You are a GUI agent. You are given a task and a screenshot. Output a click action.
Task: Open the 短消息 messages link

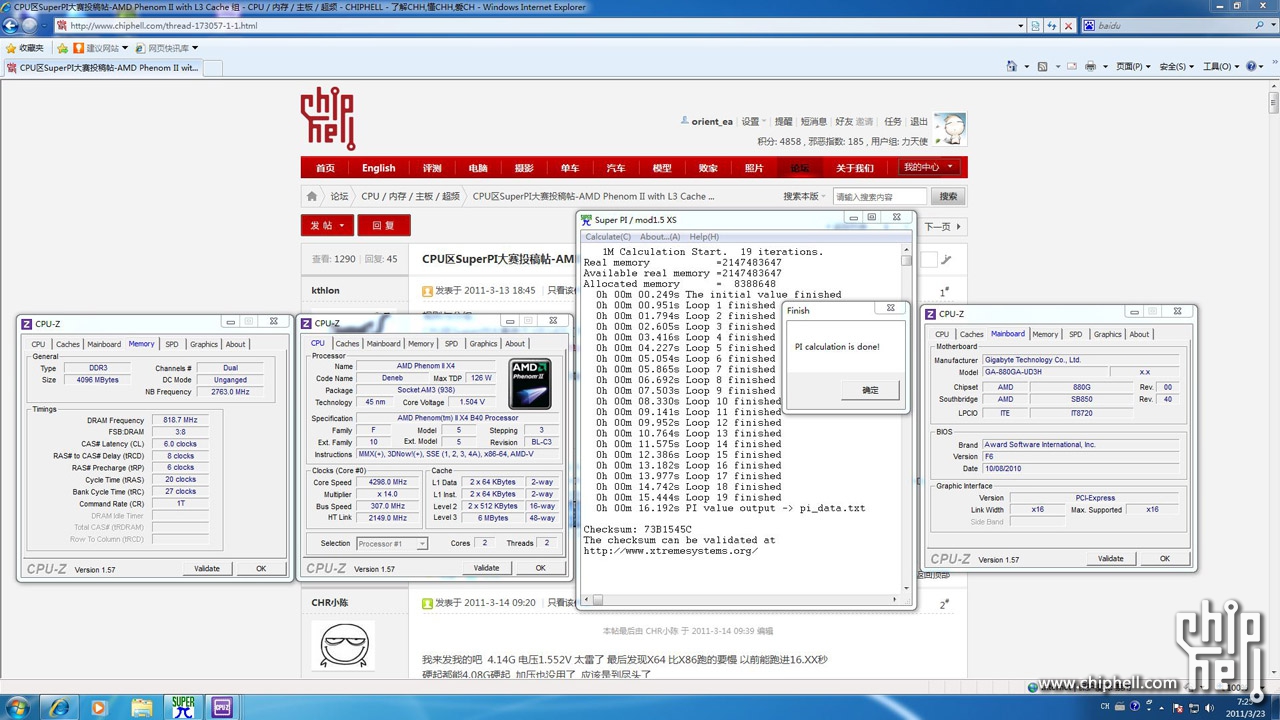814,121
